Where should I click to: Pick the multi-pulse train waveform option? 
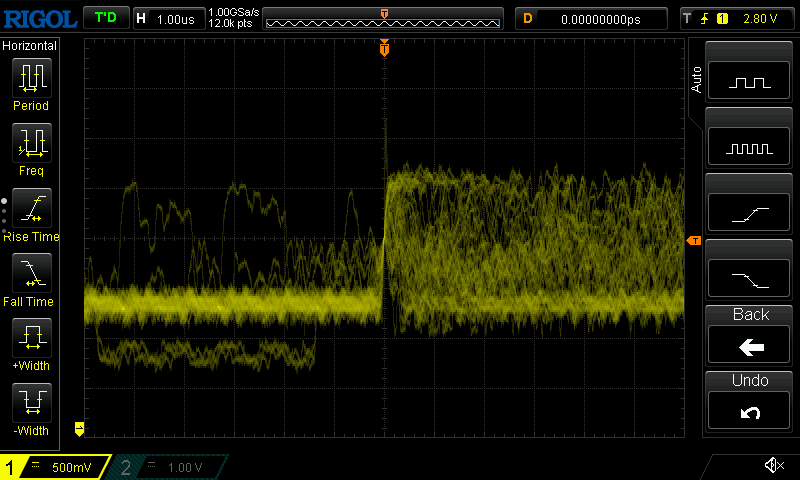(750, 148)
